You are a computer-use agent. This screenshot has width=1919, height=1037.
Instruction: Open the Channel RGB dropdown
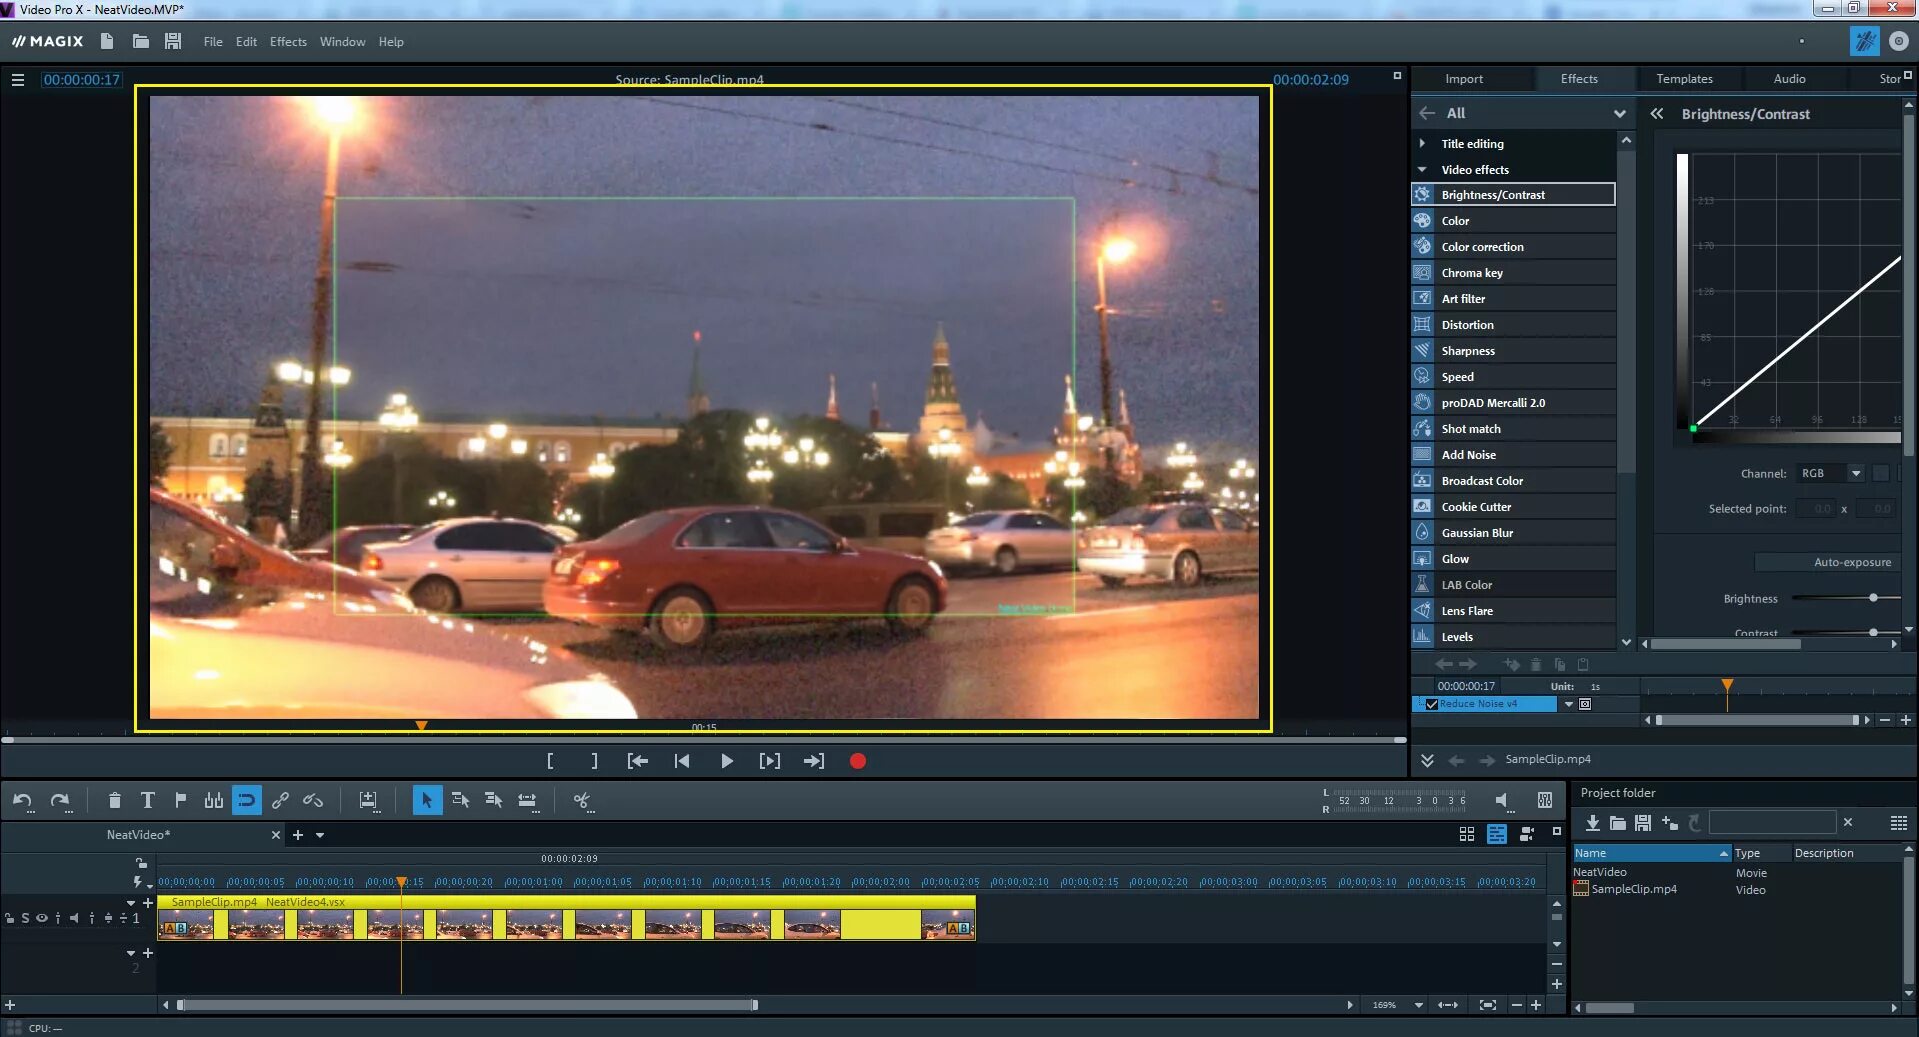click(1855, 474)
